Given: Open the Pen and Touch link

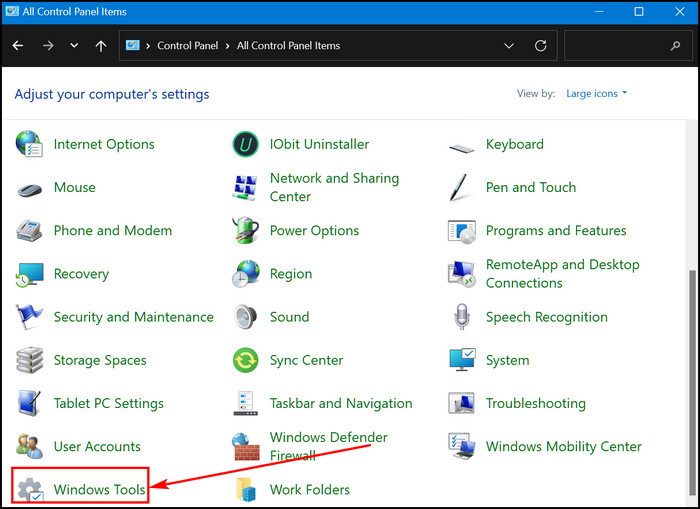Looking at the screenshot, I should pyautogui.click(x=531, y=187).
